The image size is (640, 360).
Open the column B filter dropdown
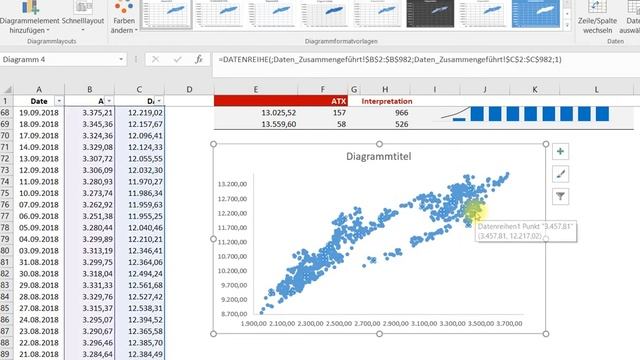point(109,101)
